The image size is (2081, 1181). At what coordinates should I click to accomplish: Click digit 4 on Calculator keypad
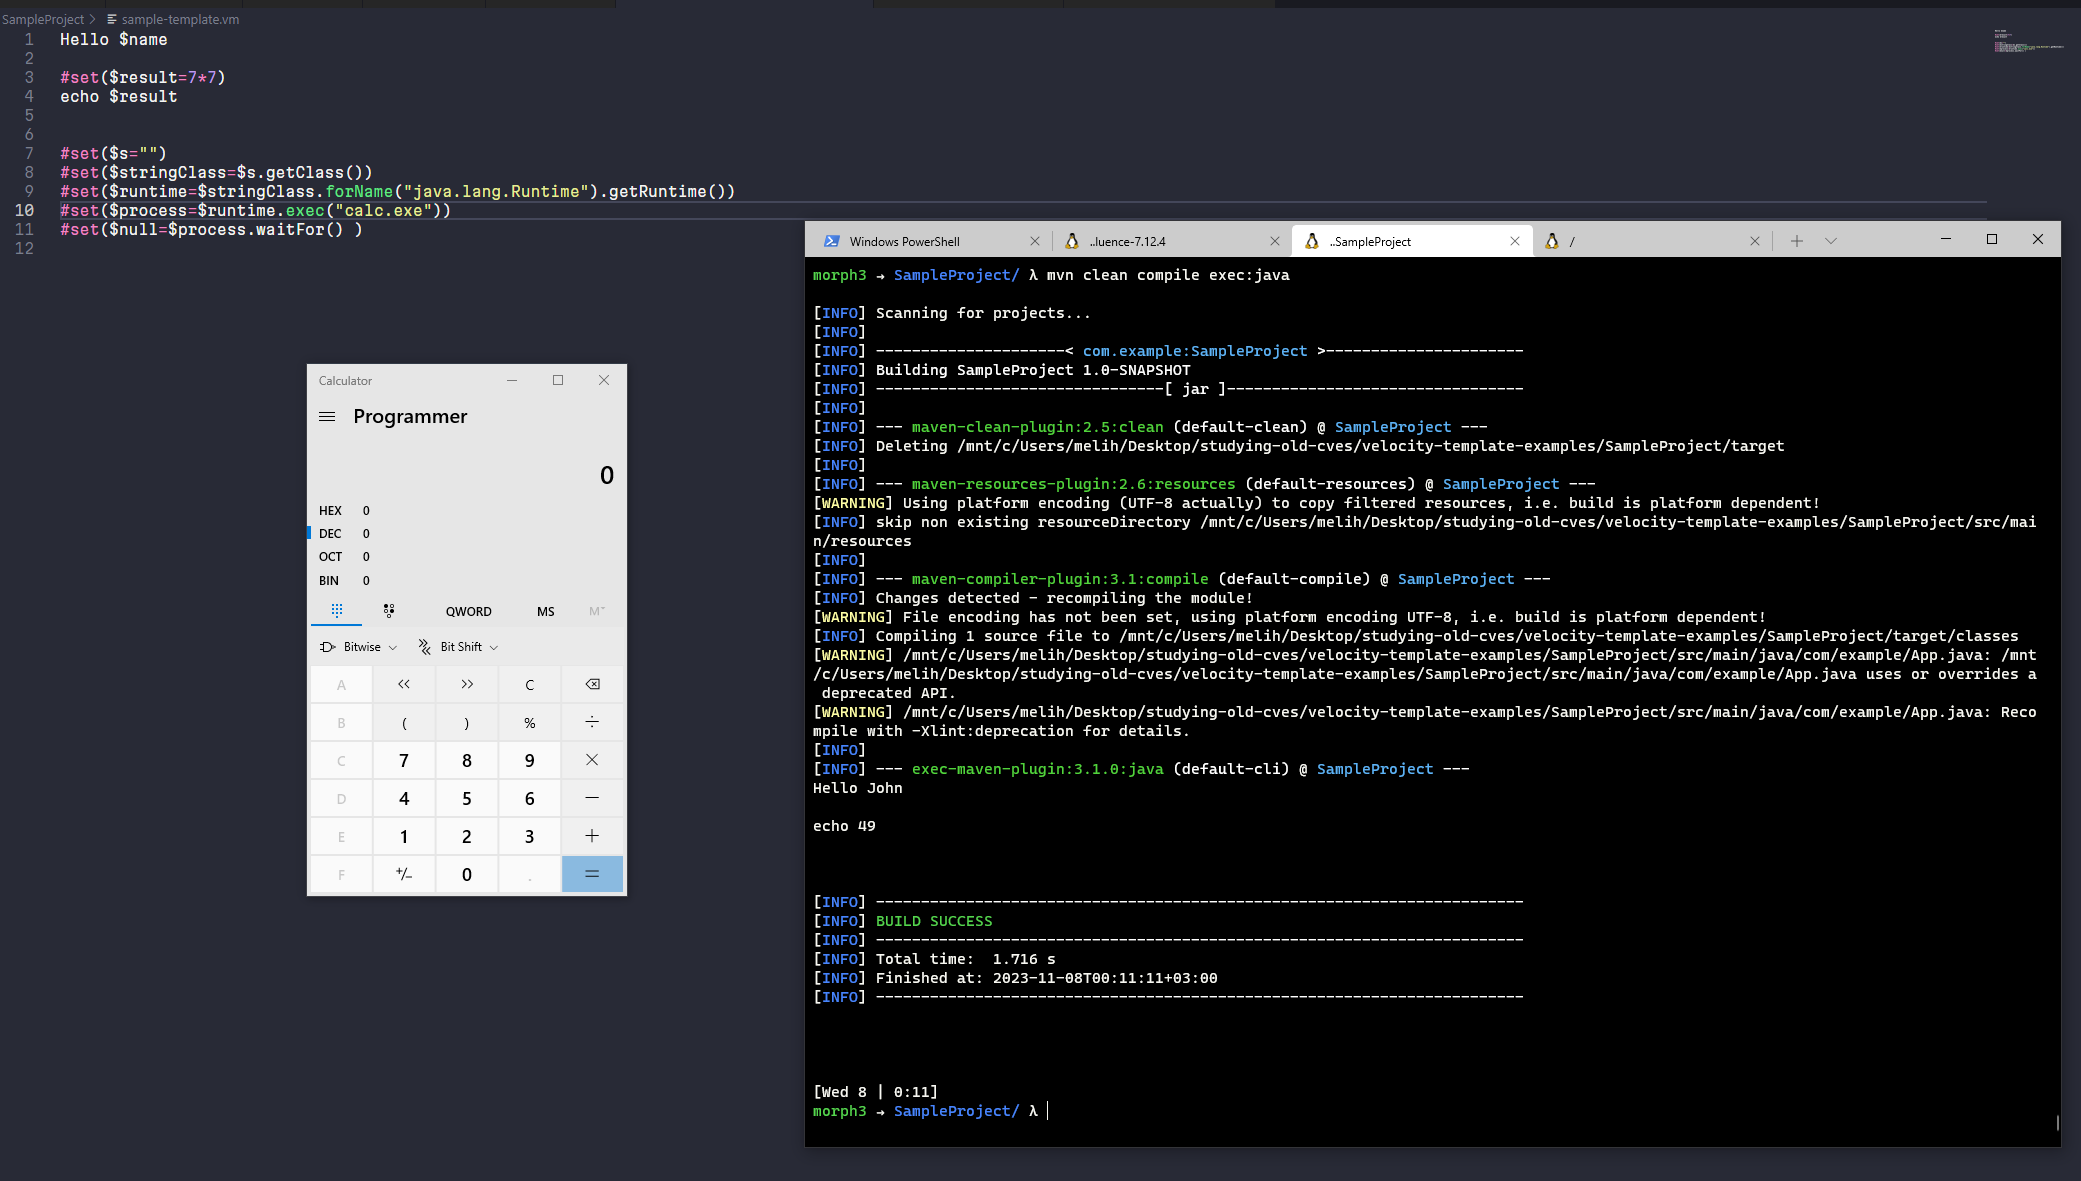404,799
